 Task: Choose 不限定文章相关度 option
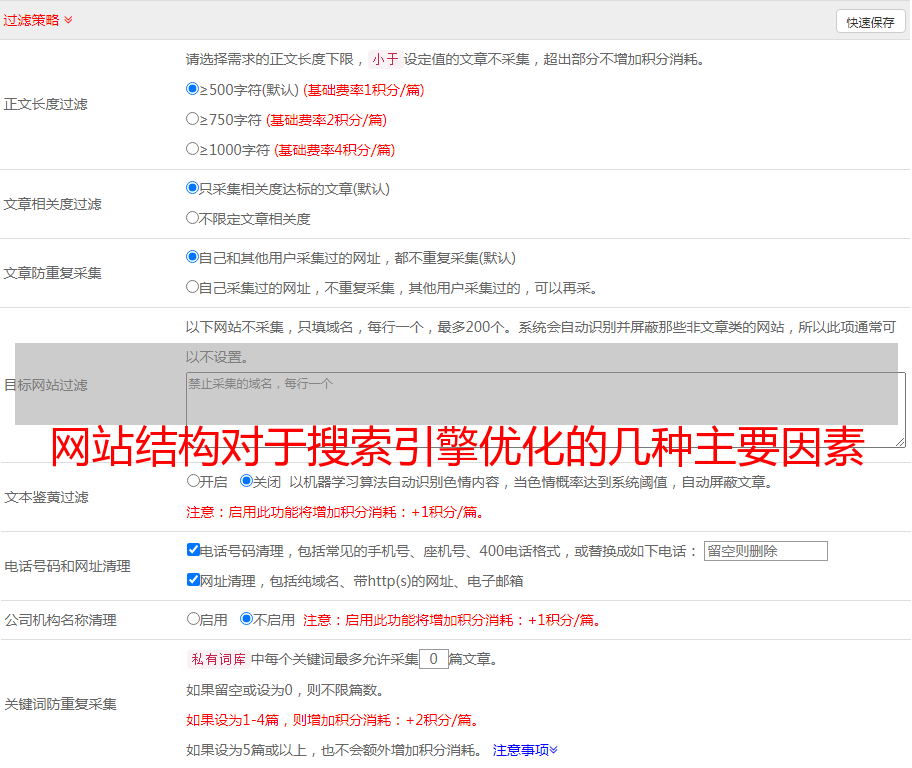point(193,218)
